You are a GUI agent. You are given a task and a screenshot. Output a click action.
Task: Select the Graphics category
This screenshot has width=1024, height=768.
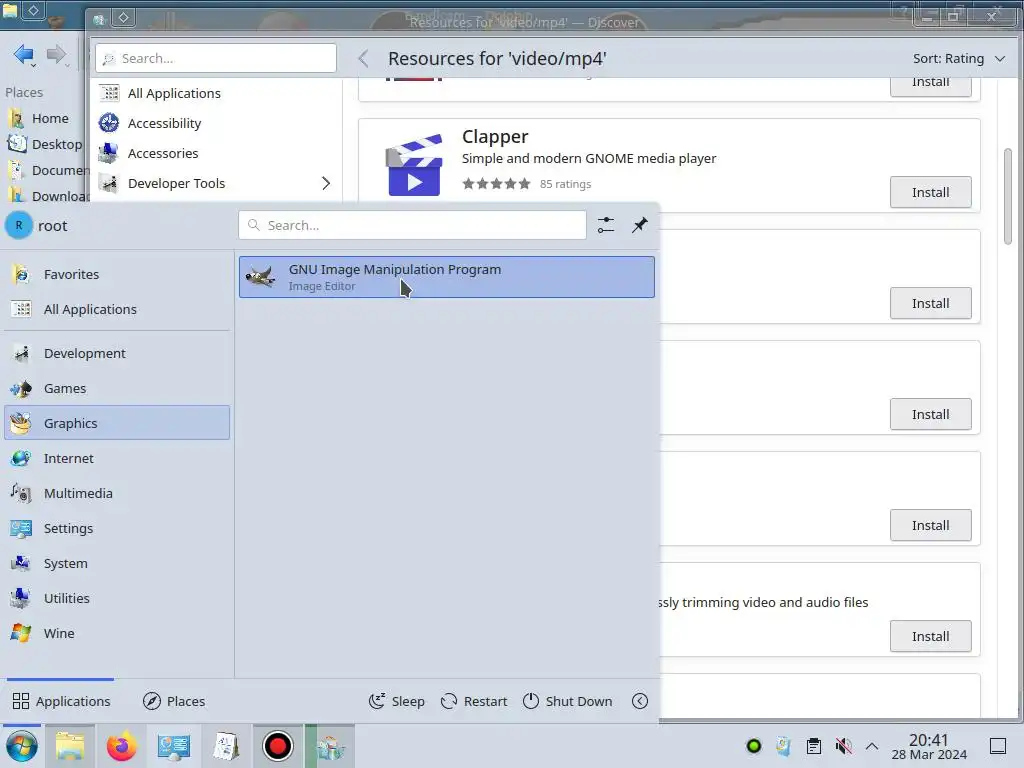(117, 423)
